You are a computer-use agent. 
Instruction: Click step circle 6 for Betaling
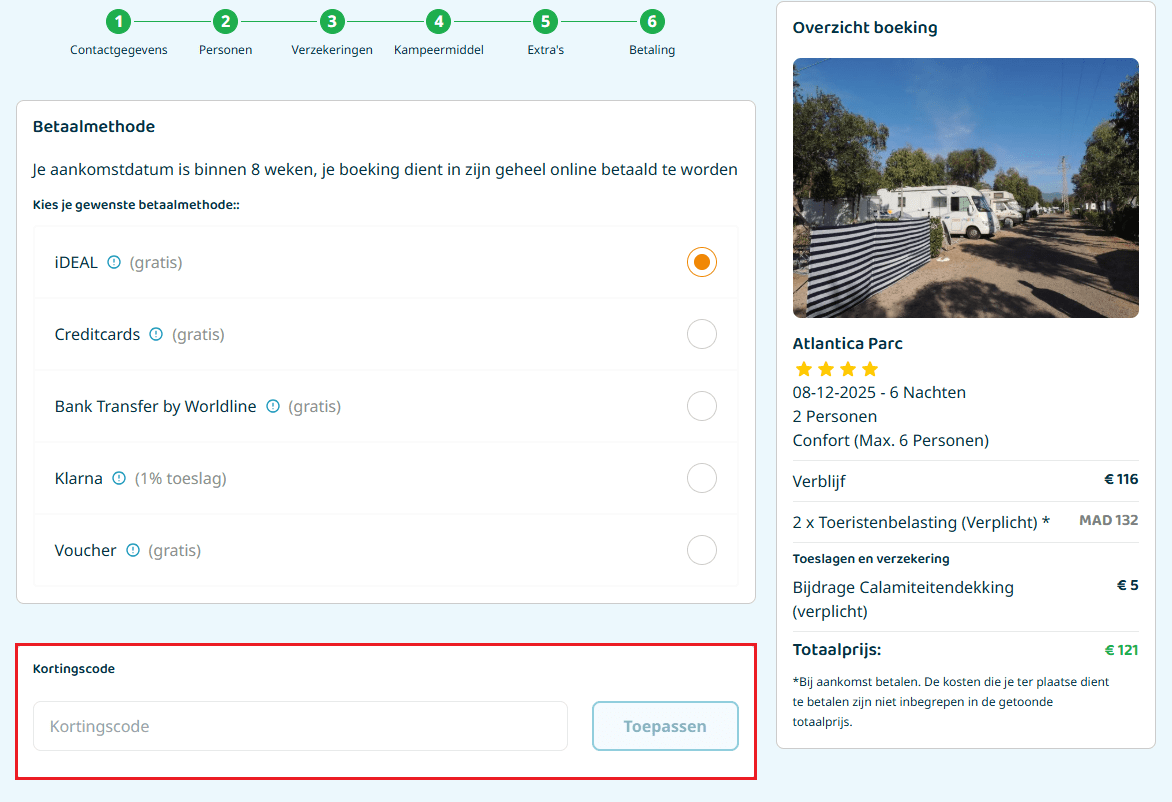pyautogui.click(x=652, y=21)
